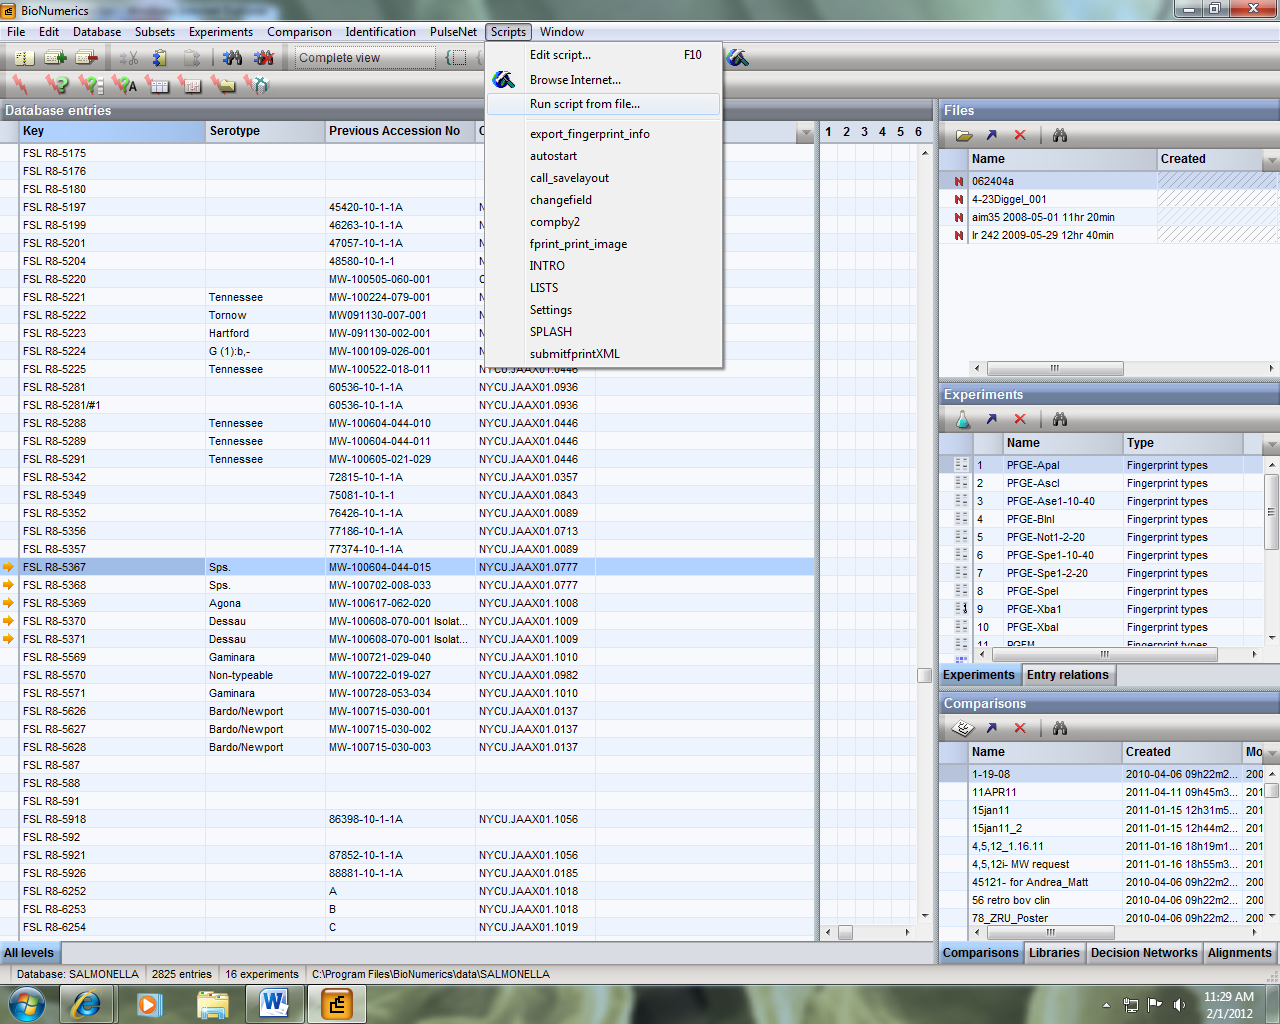Open the Experiments panel column dropdown arrow
The image size is (1280, 1024).
(1271, 444)
